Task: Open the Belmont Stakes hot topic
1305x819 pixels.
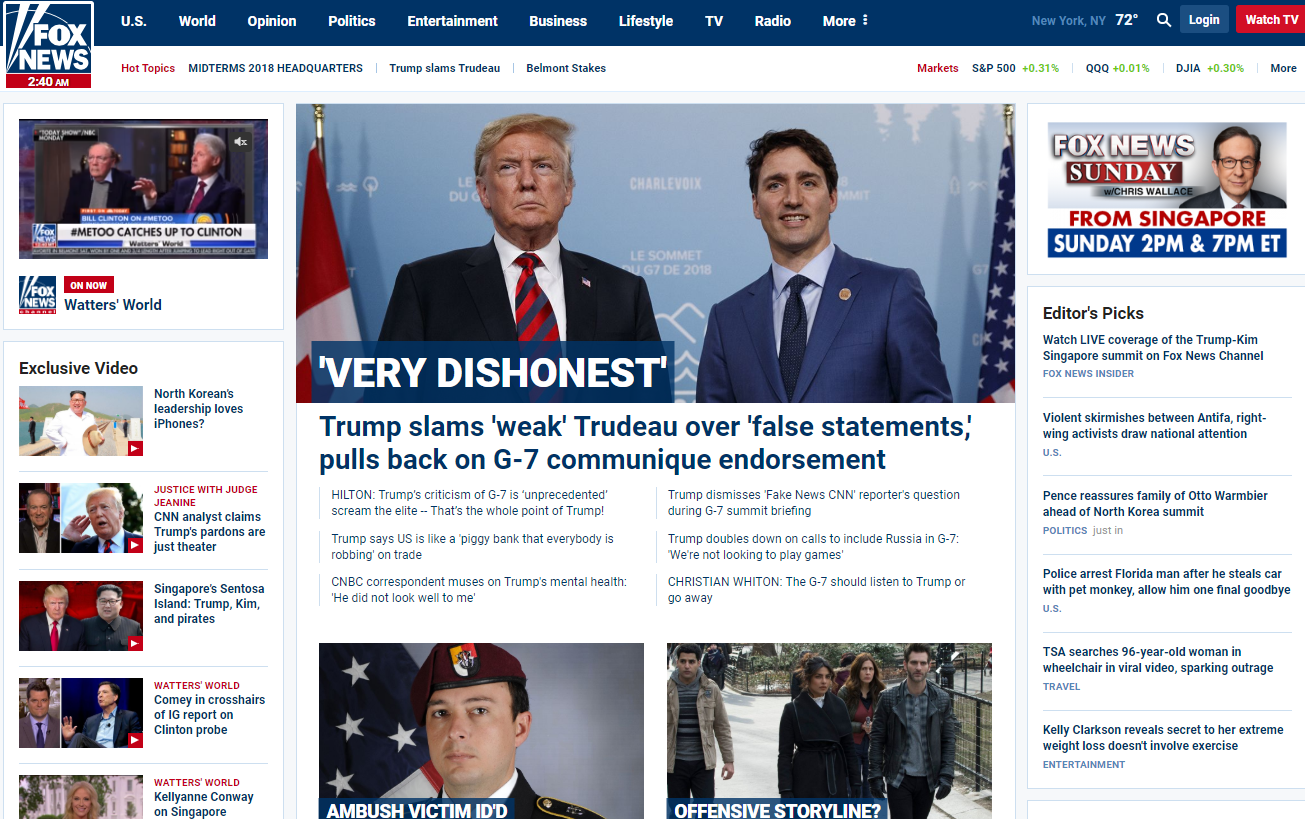Action: tap(566, 68)
